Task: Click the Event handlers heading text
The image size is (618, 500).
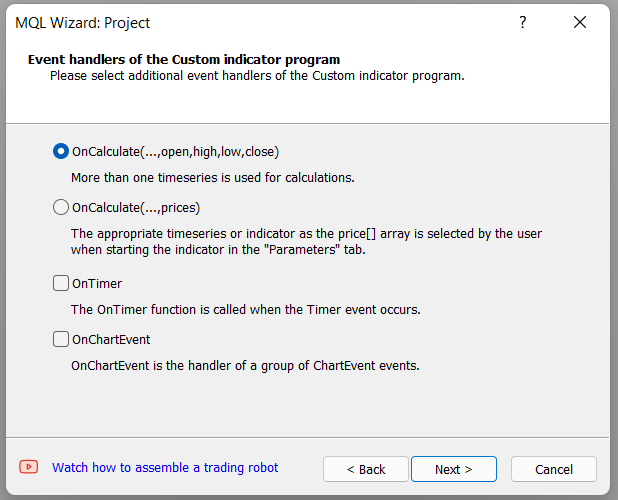Action: [x=184, y=59]
